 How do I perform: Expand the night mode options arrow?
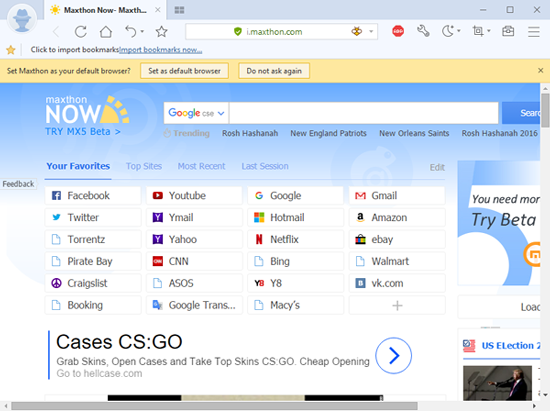point(459,31)
